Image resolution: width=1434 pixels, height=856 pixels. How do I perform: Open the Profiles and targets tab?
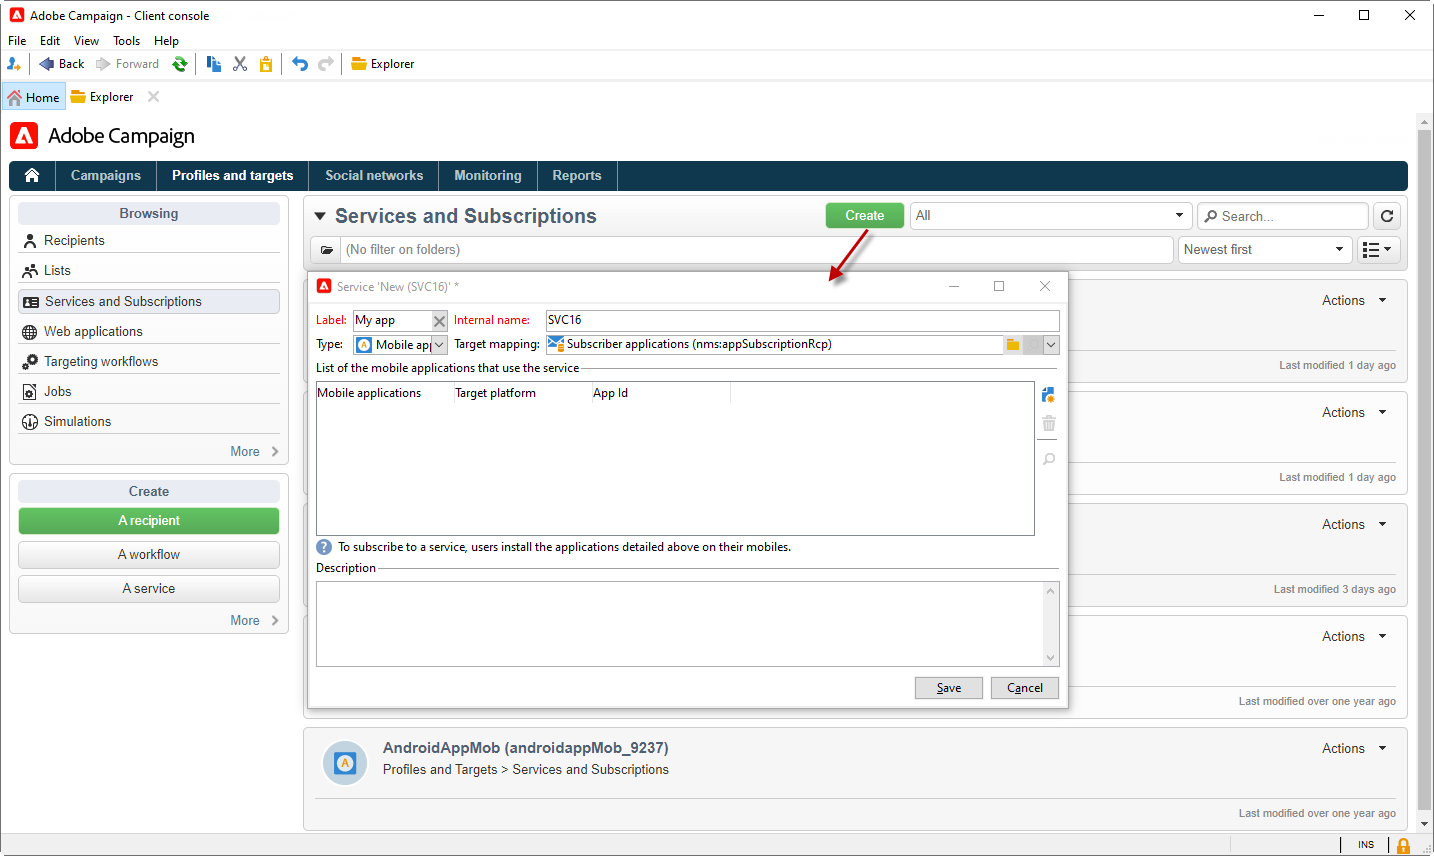coord(233,175)
